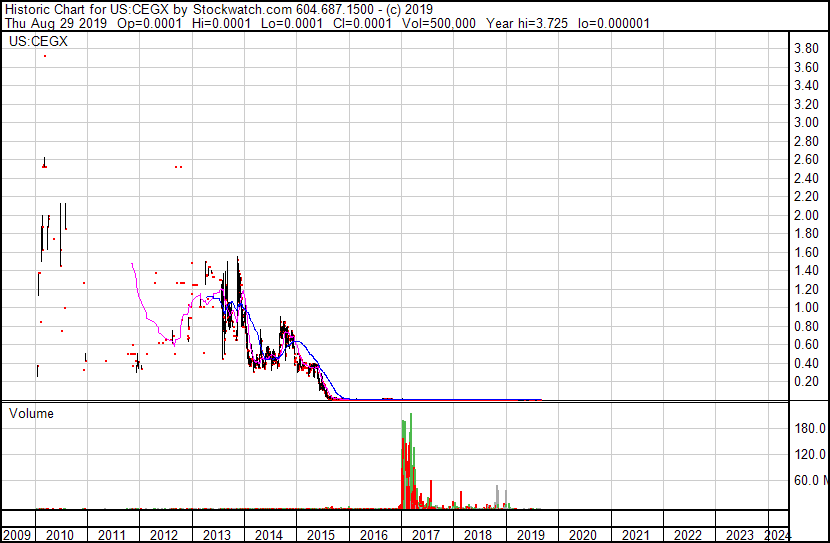Click the 'lo=0.000001' yearly low value
Viewport: 830px width, 543px height.
tap(614, 23)
